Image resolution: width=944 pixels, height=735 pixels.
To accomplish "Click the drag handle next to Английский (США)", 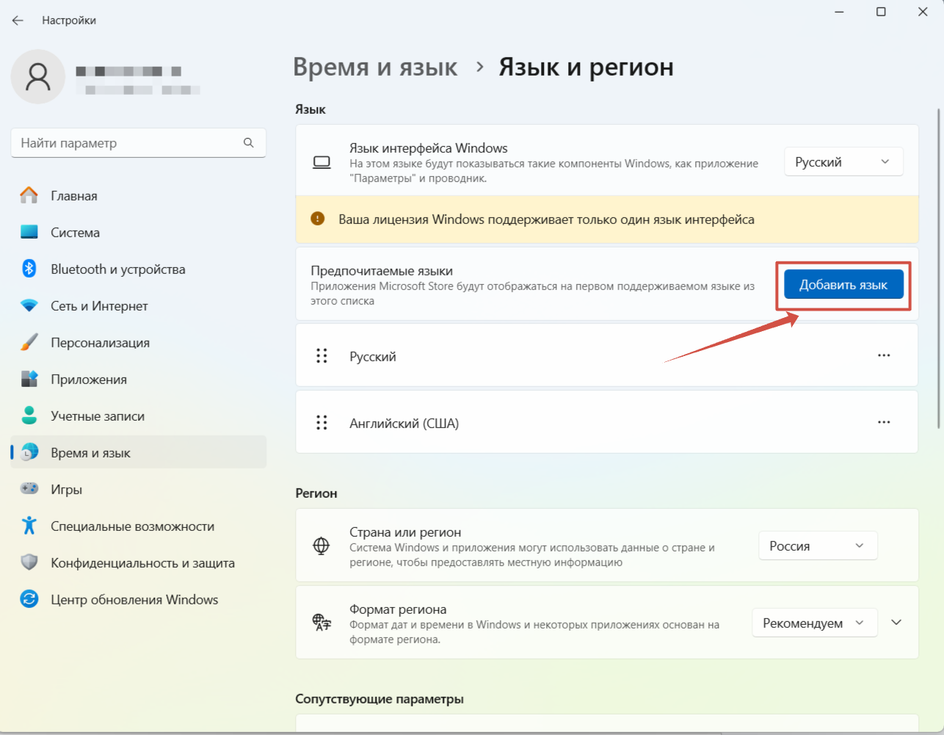I will pos(322,423).
